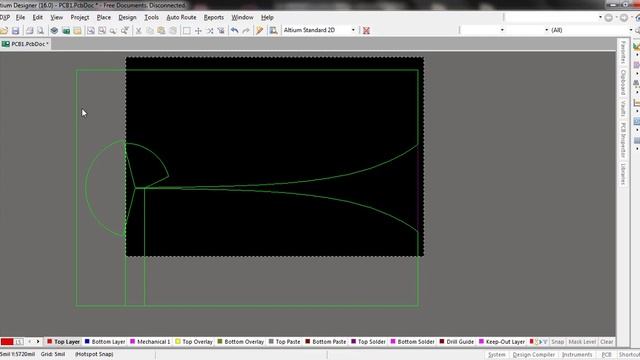Open the Edit menu
The height and width of the screenshot is (360, 640).
point(38,18)
